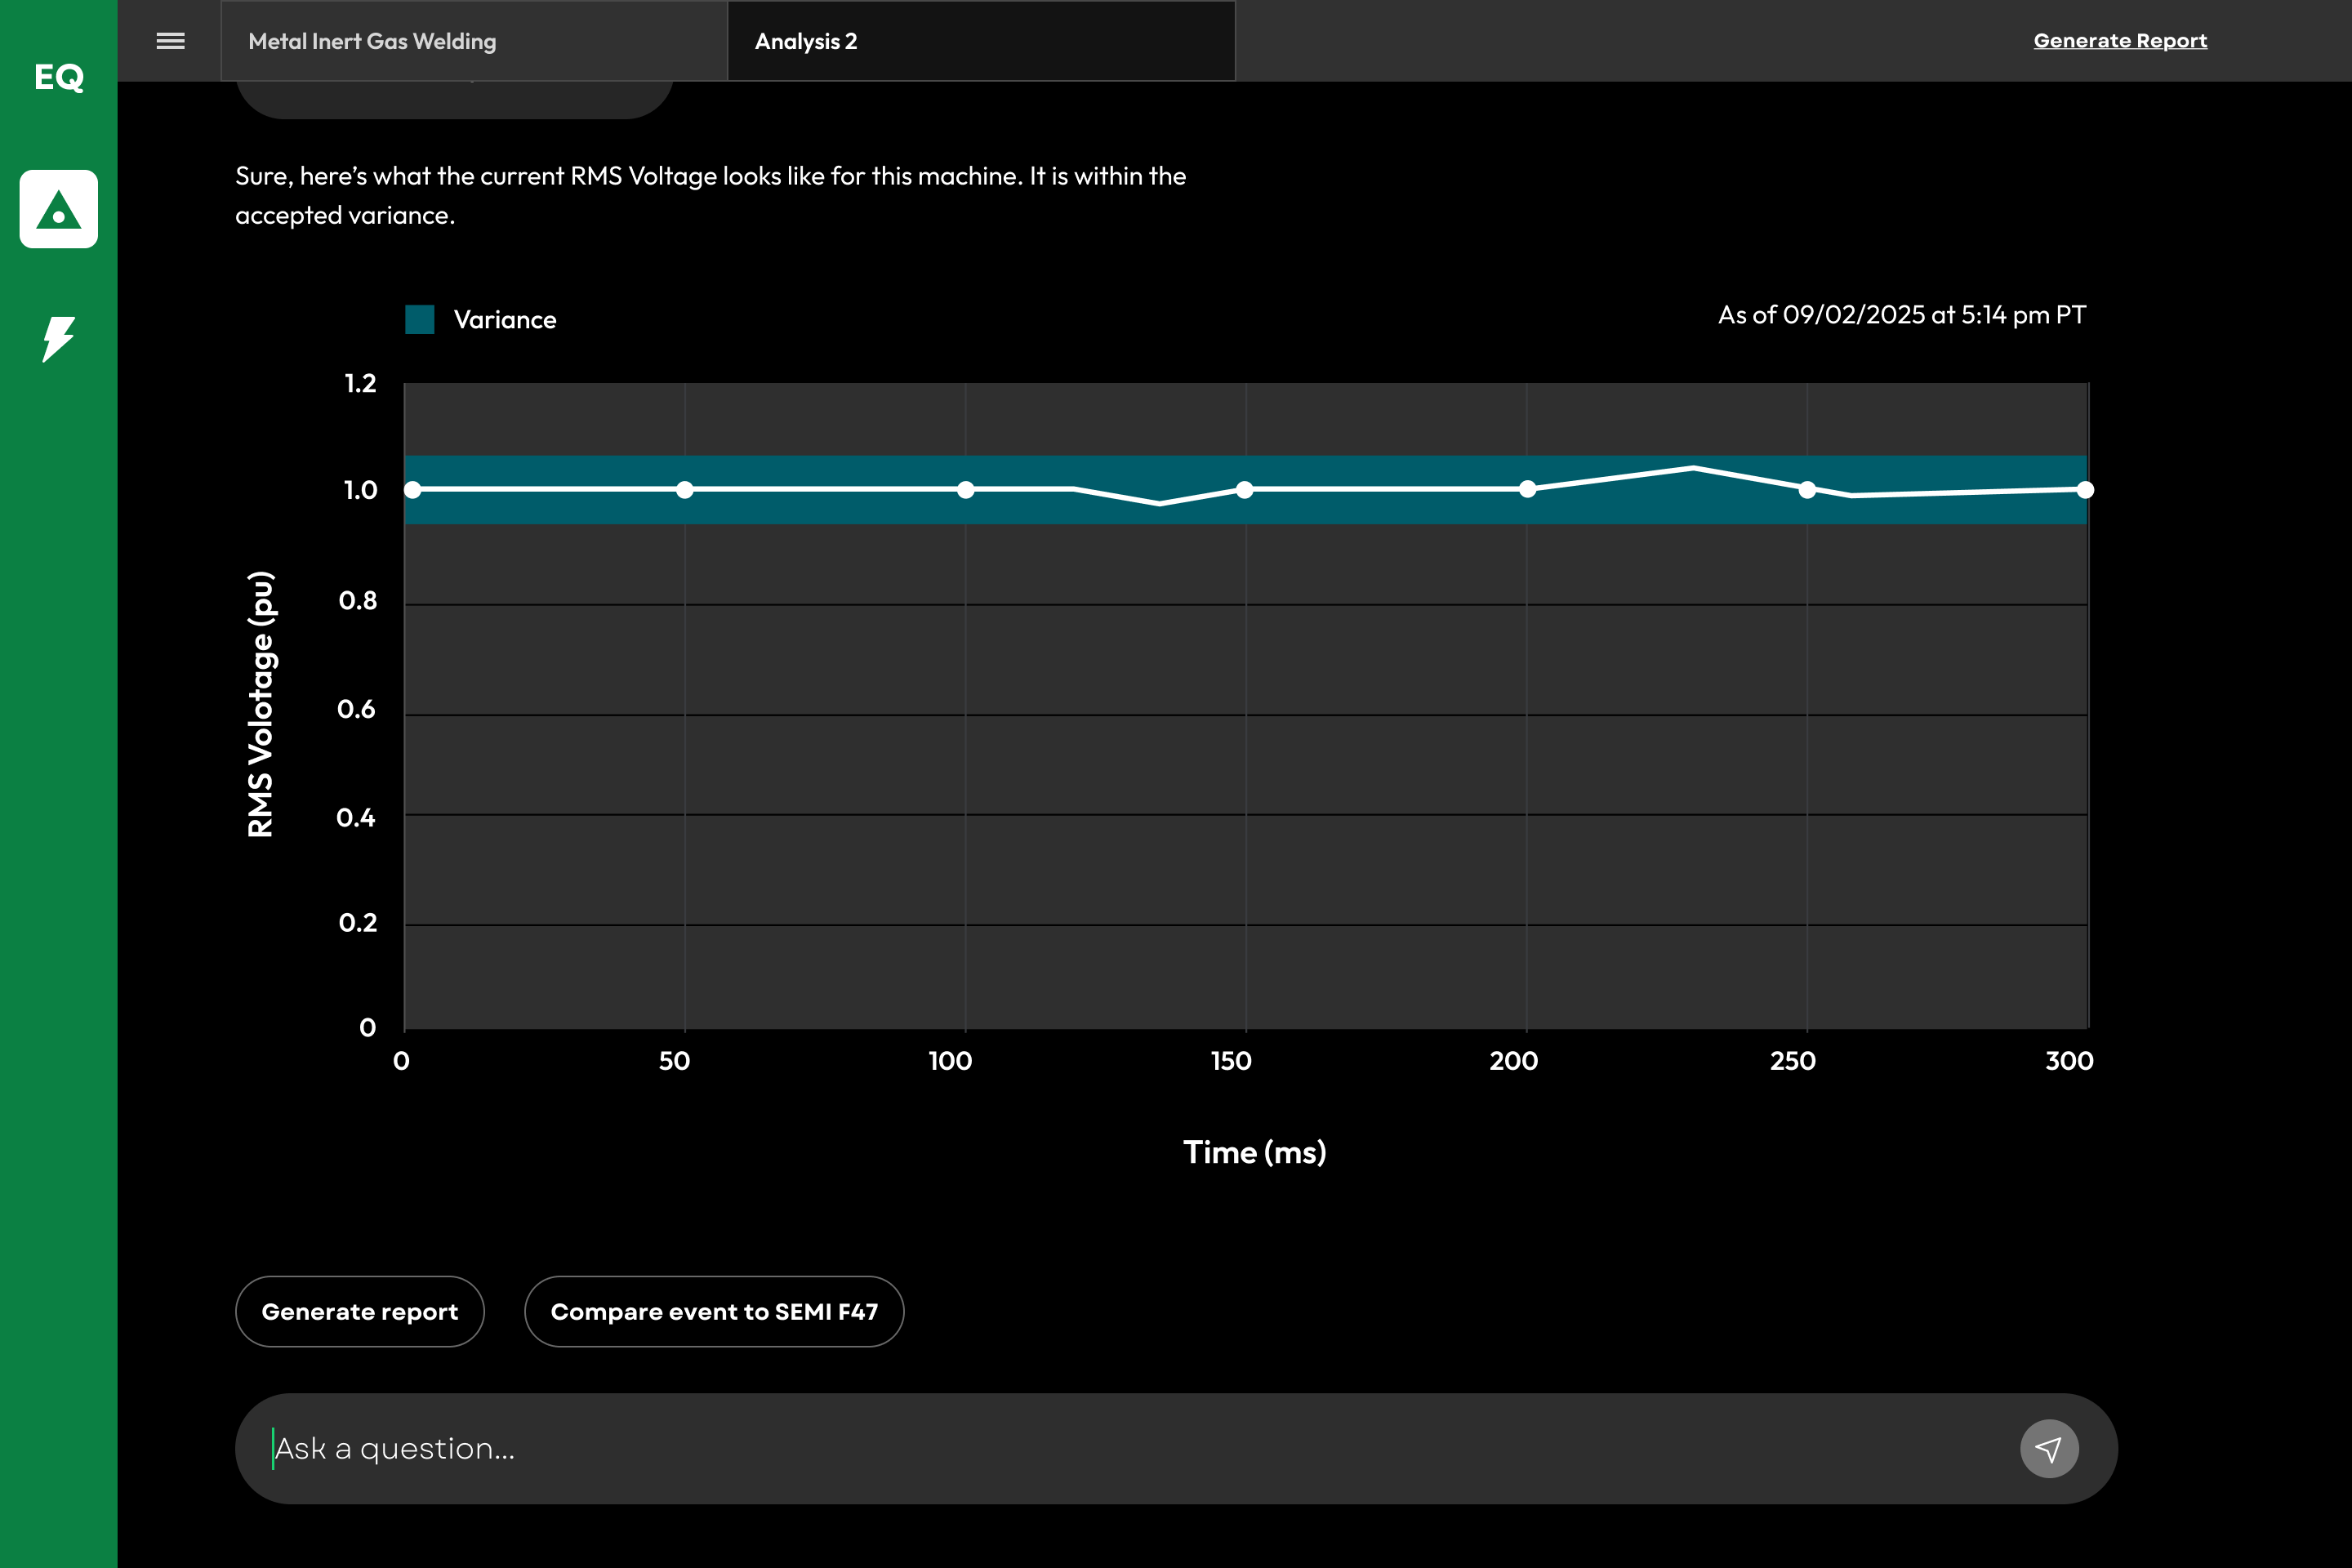Open the hamburger menu icon

(x=171, y=41)
